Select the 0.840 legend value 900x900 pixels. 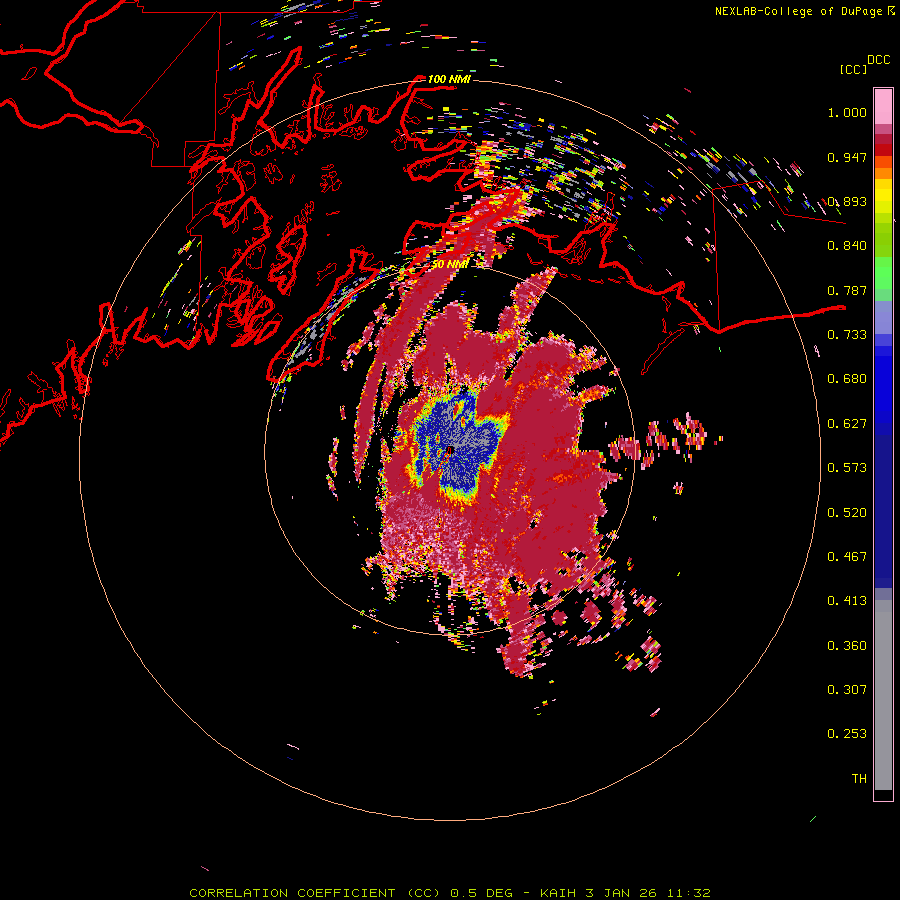click(x=847, y=246)
